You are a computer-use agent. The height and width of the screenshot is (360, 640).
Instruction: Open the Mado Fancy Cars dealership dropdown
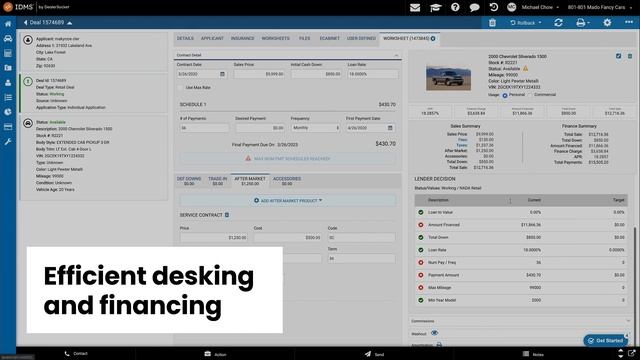pyautogui.click(x=599, y=7)
